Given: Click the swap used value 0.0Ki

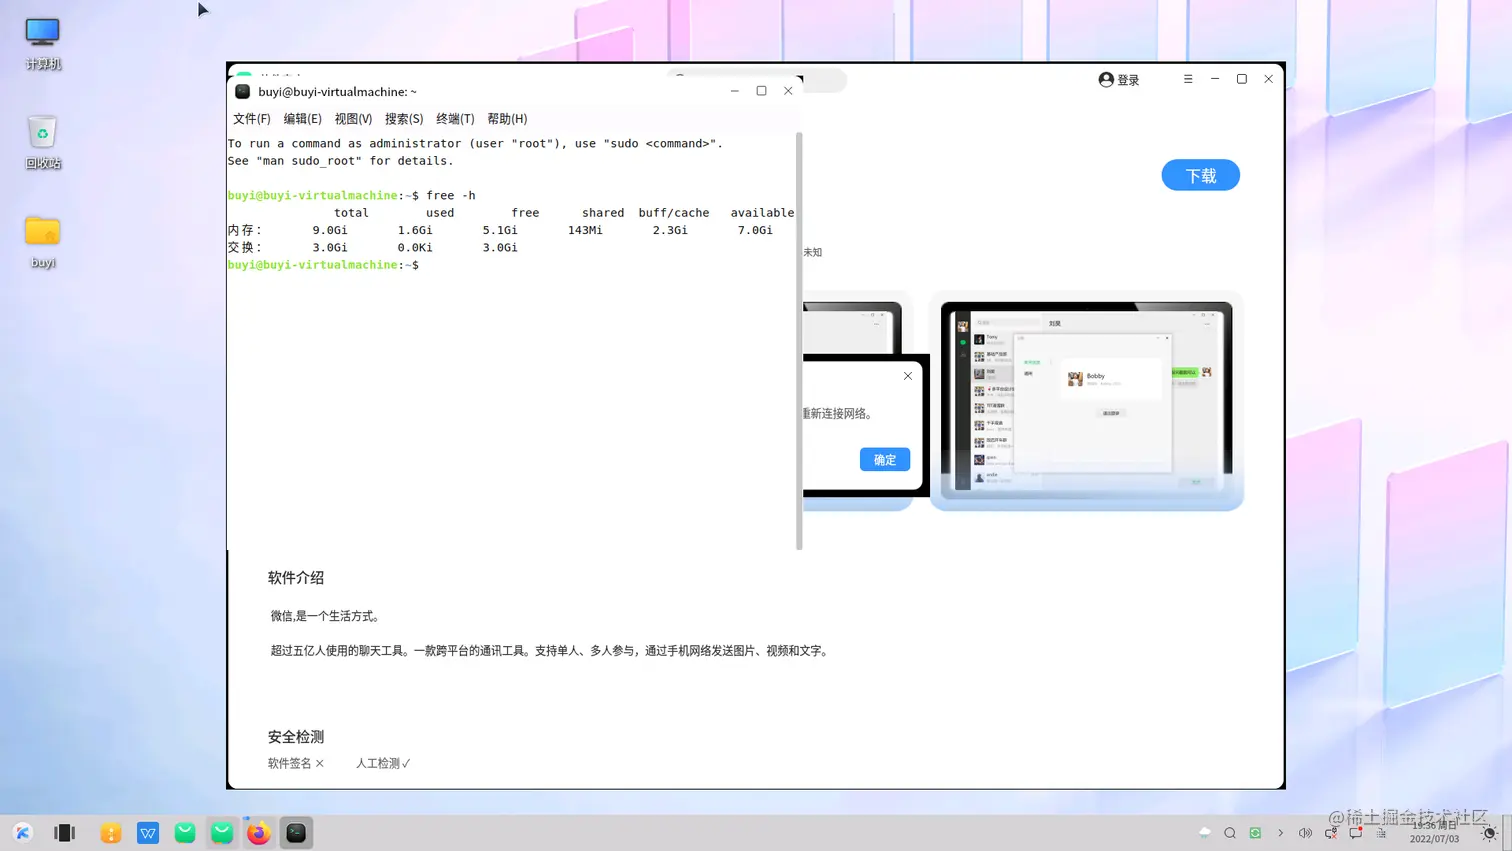Looking at the screenshot, I should click(415, 247).
